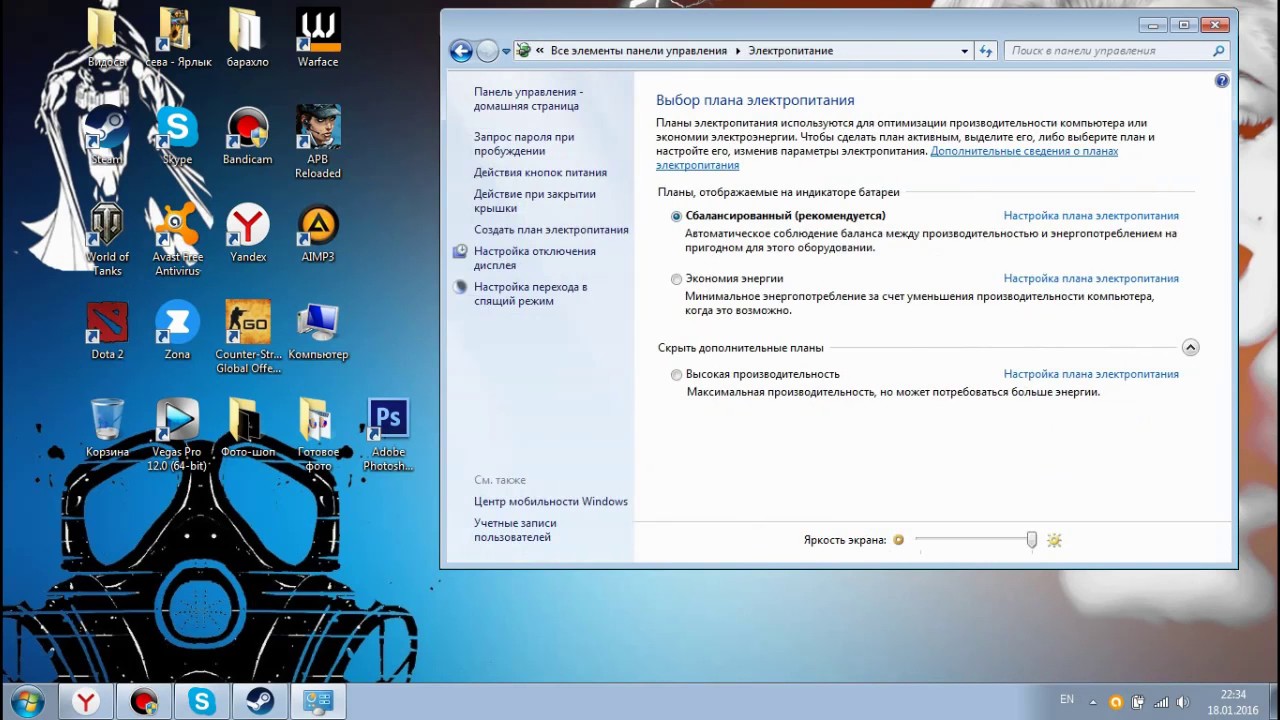Open the Avast Free Antivirus desktop icon
This screenshot has height=720, width=1280.
coord(177,239)
